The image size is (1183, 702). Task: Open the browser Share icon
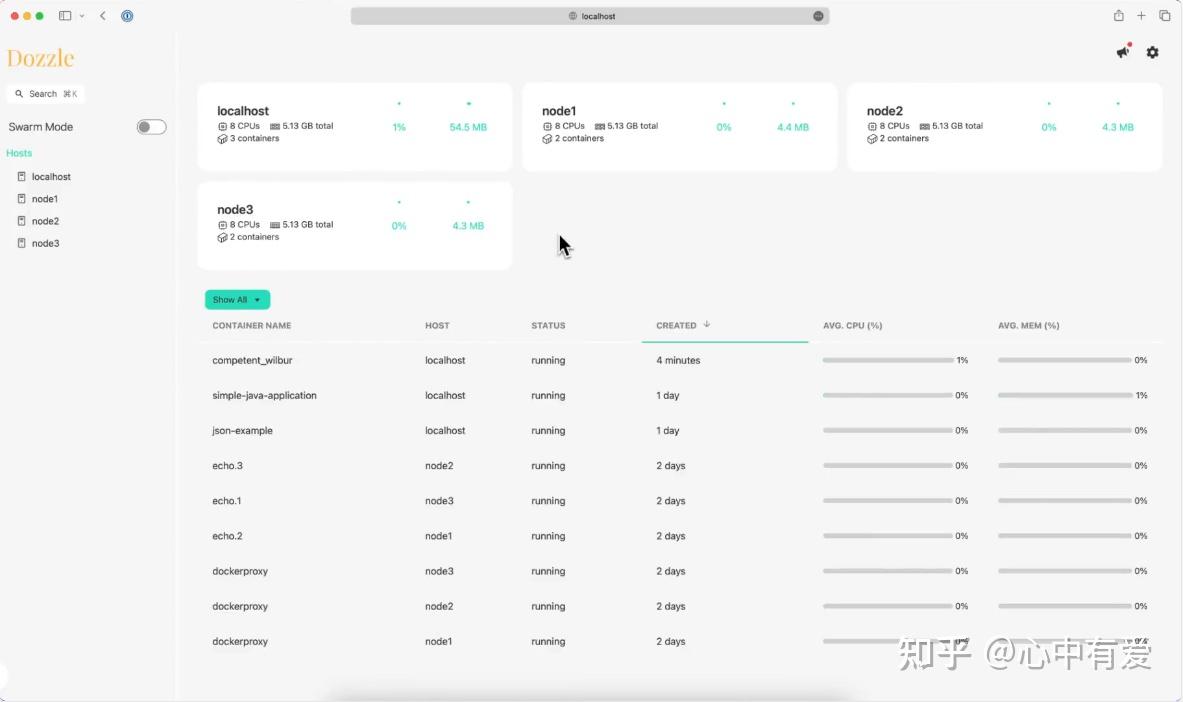[1118, 16]
